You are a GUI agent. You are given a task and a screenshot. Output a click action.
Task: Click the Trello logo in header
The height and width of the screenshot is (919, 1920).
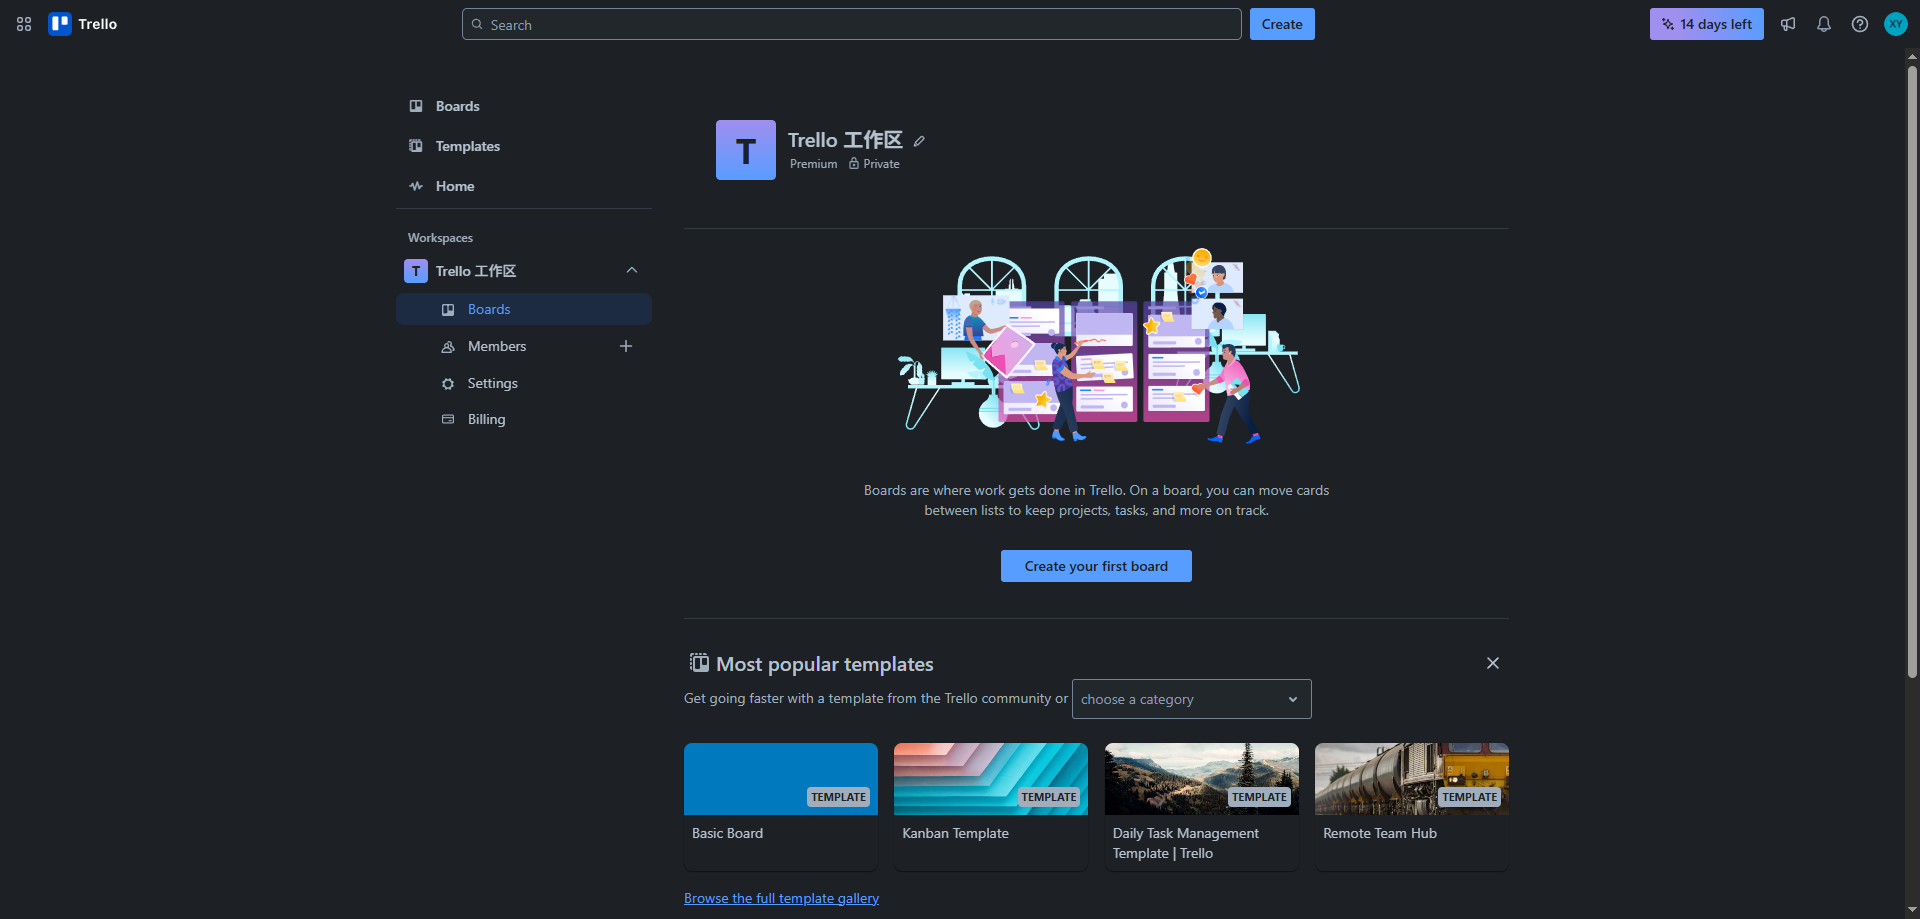click(83, 24)
